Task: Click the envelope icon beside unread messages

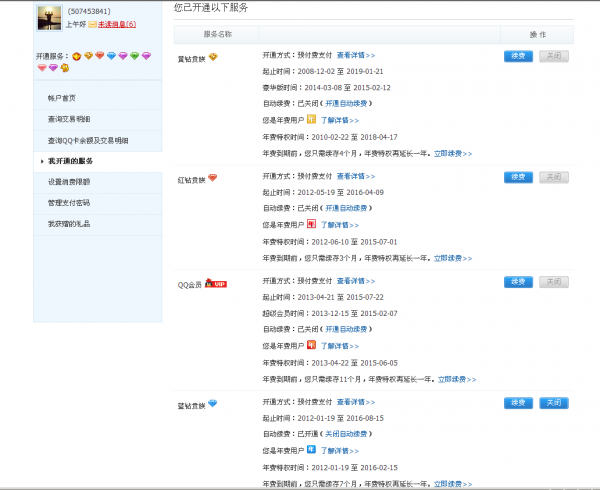Action: tap(92, 24)
